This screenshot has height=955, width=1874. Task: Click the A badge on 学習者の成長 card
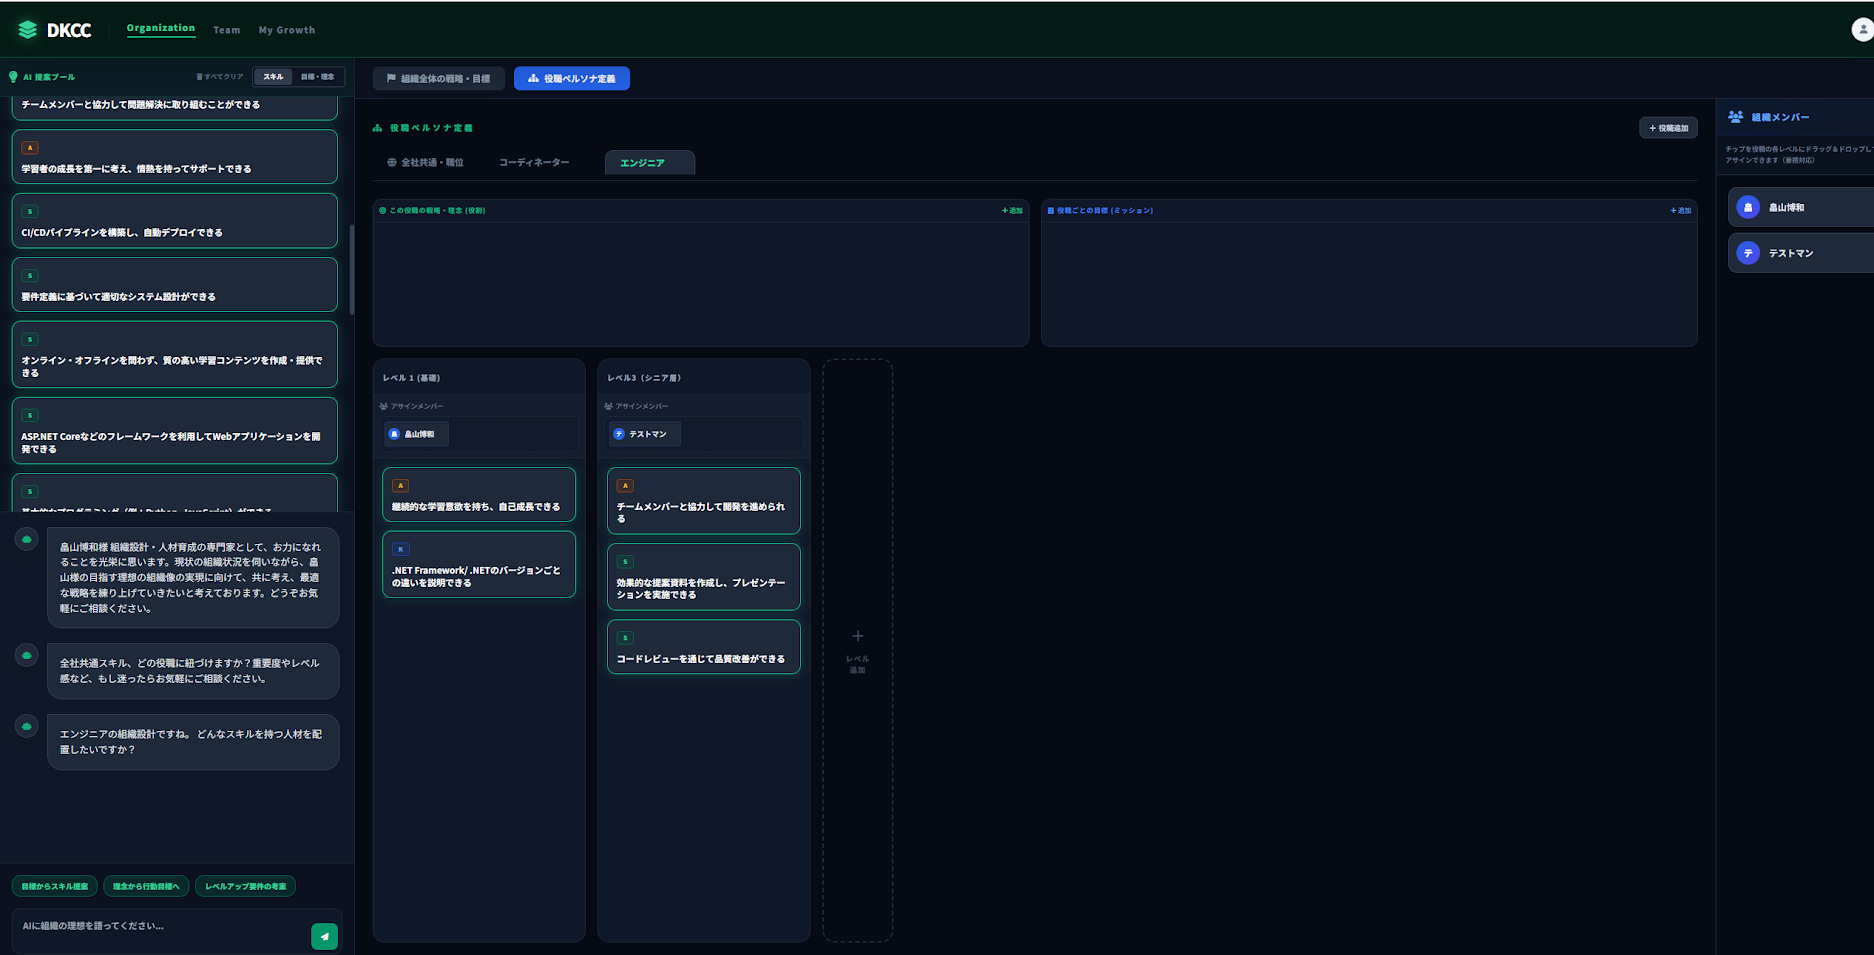point(30,147)
